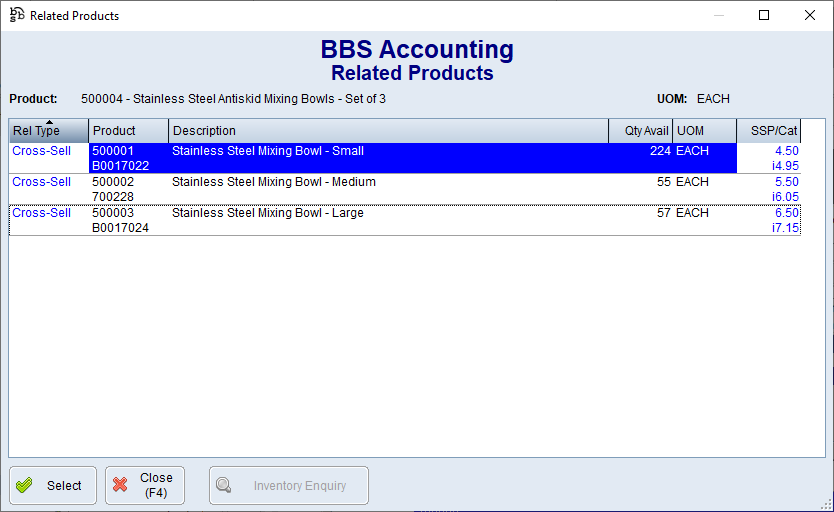Viewport: 834px width, 512px height.
Task: Sort by the Description column header
Action: (388, 131)
